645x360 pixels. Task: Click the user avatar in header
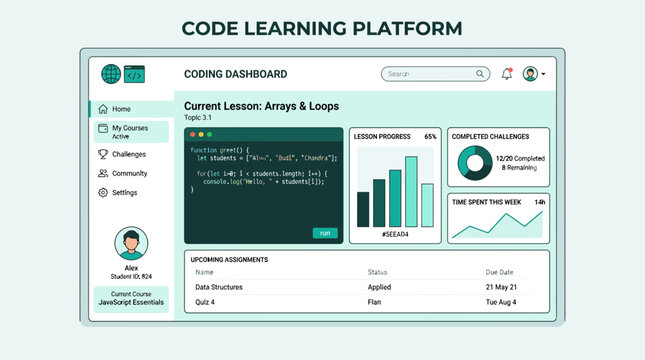(530, 74)
